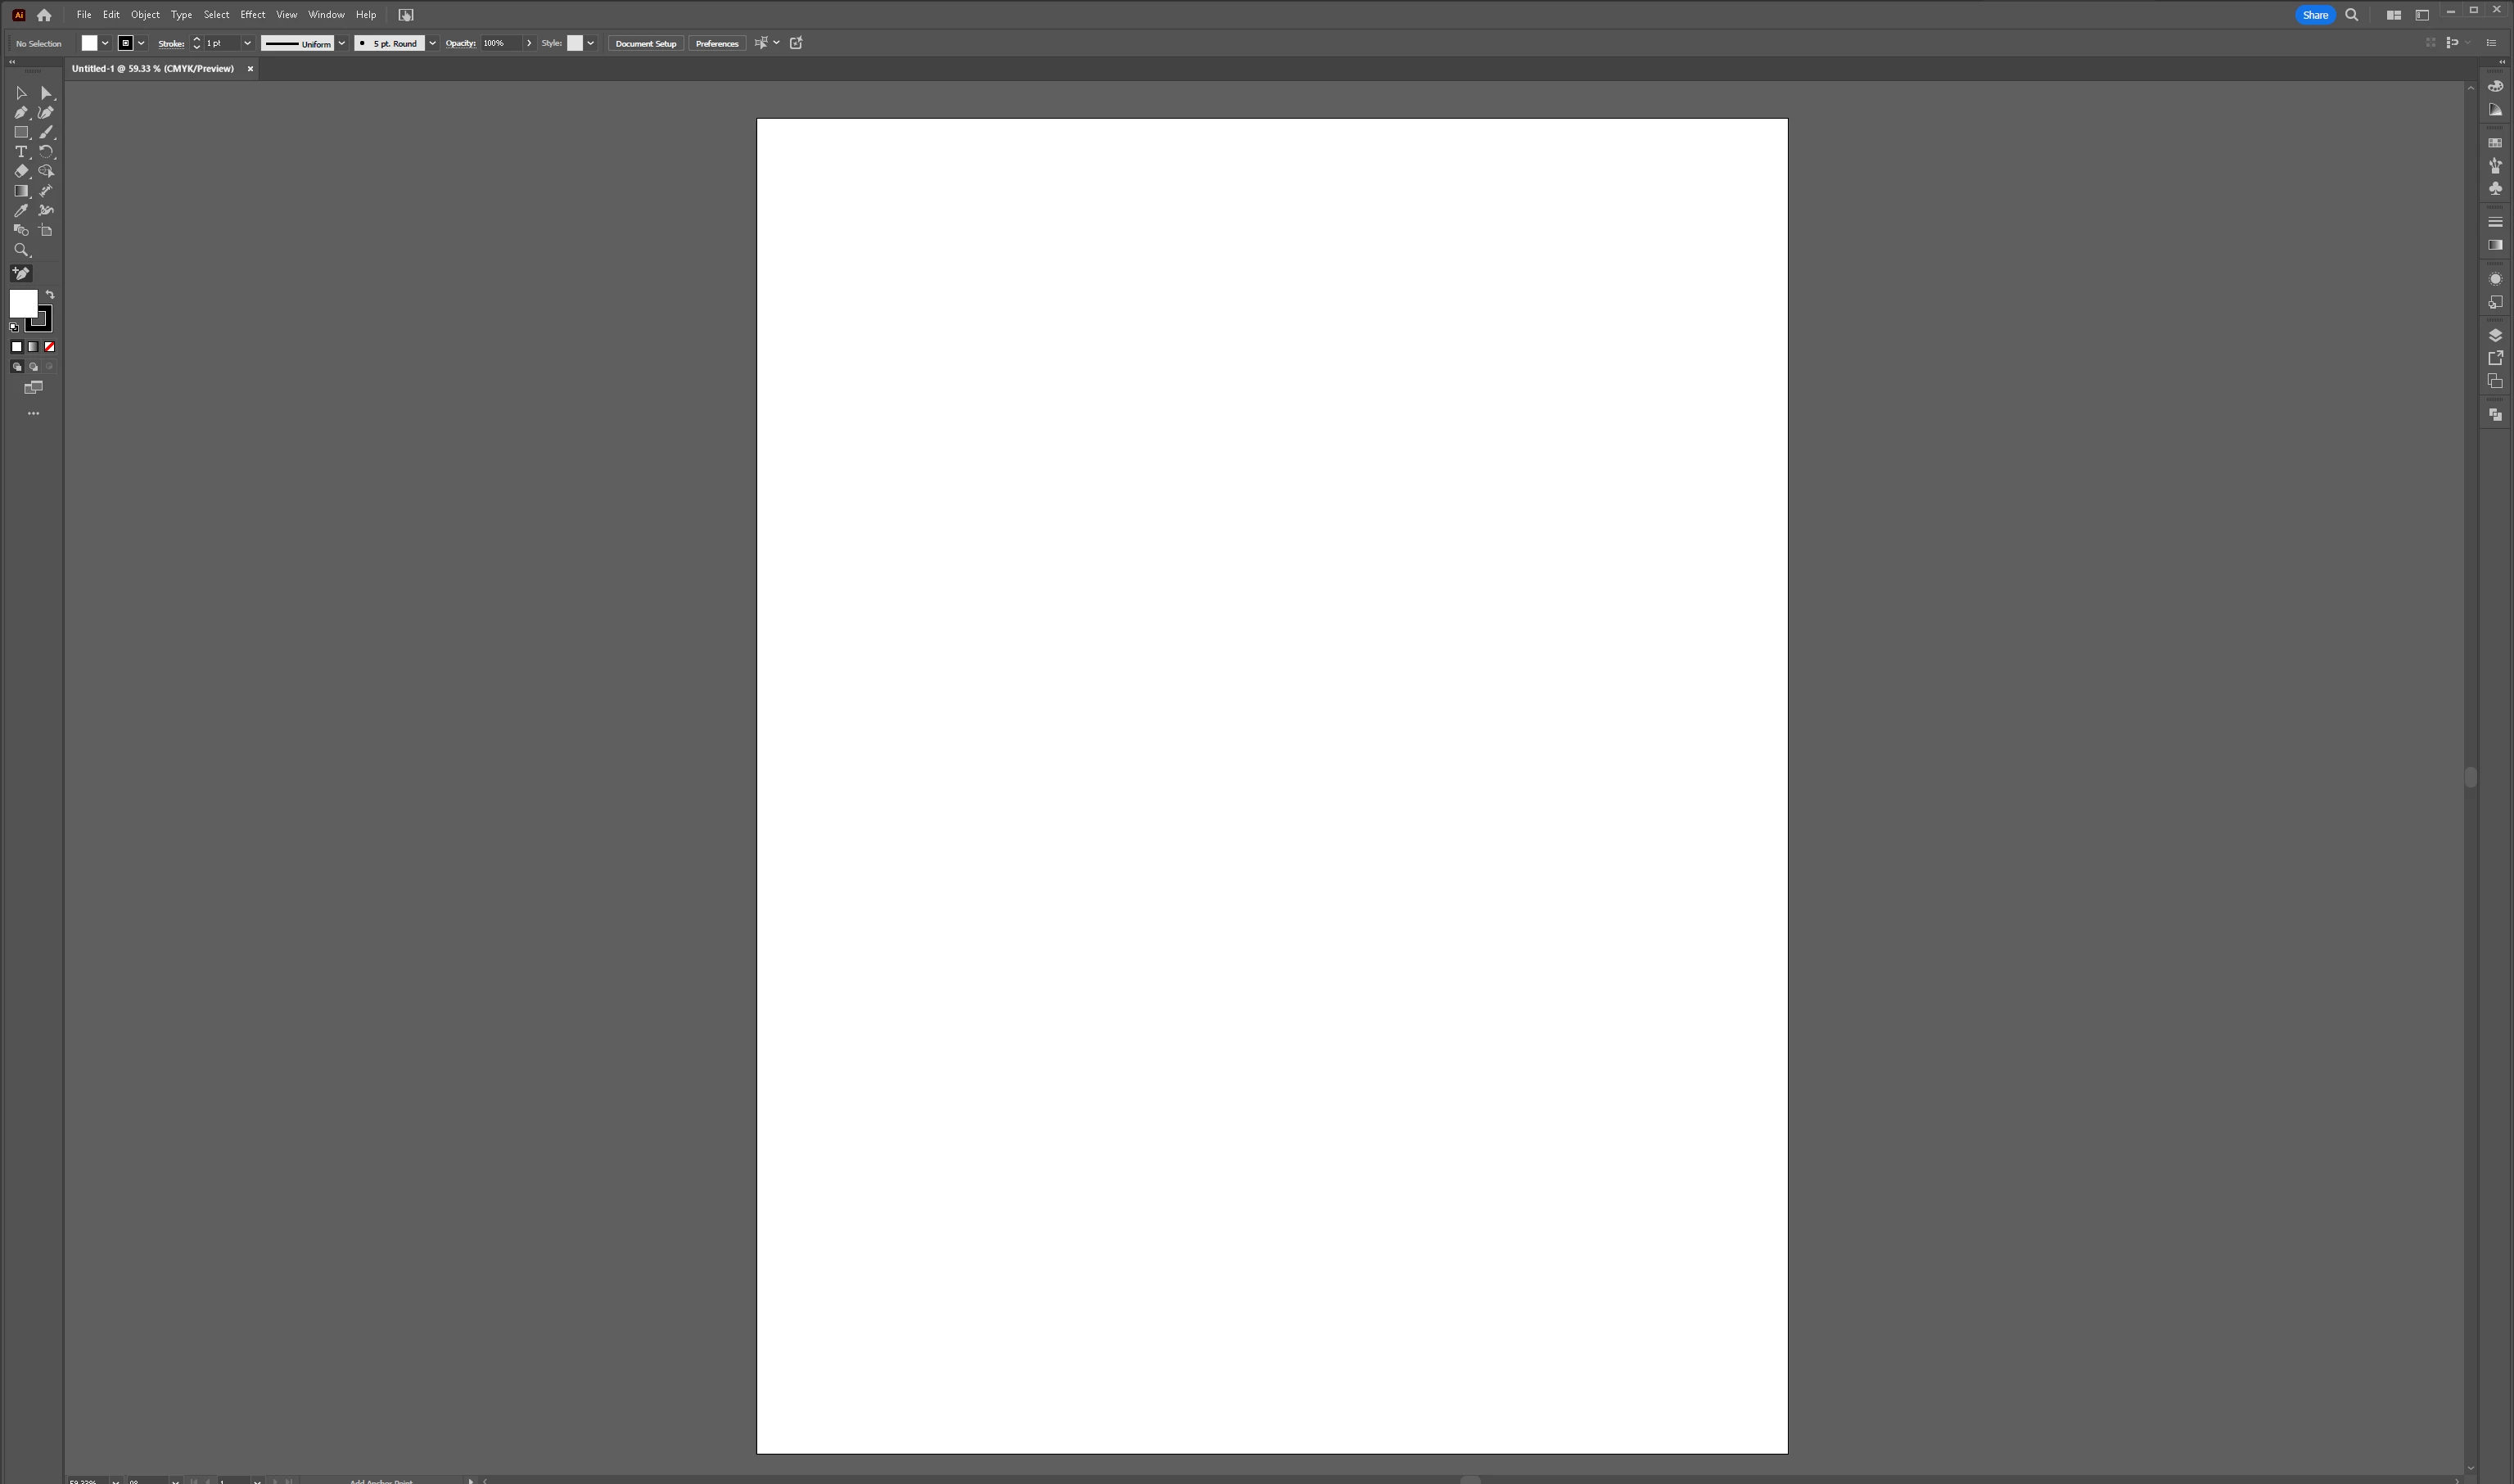Select the Type tool
The width and height of the screenshot is (2514, 1484).
coord(21,152)
